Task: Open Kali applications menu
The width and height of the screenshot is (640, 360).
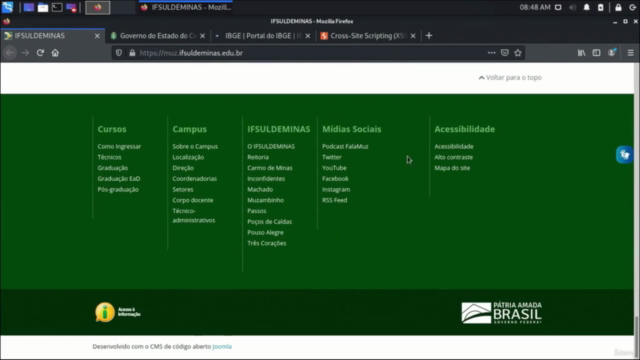Action: pos(8,7)
